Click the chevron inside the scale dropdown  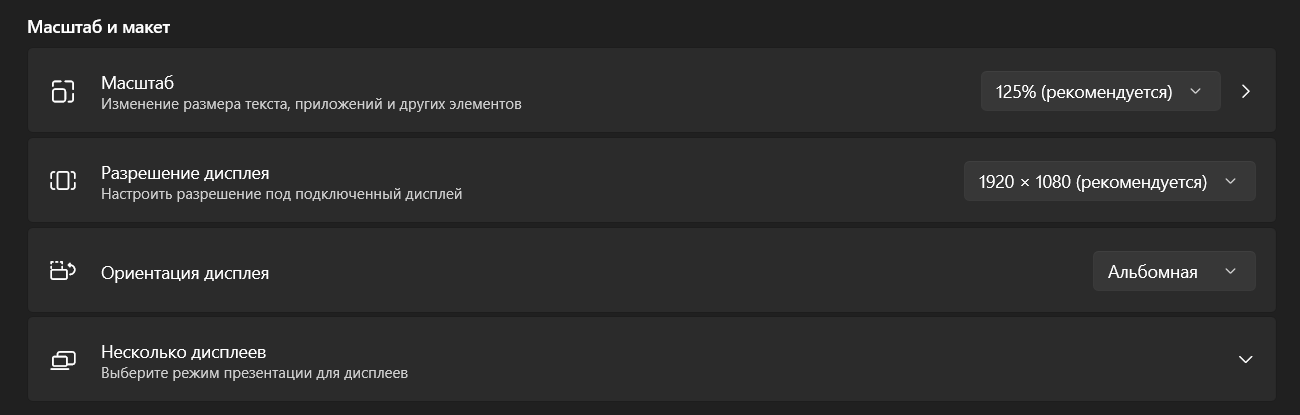(x=1195, y=91)
